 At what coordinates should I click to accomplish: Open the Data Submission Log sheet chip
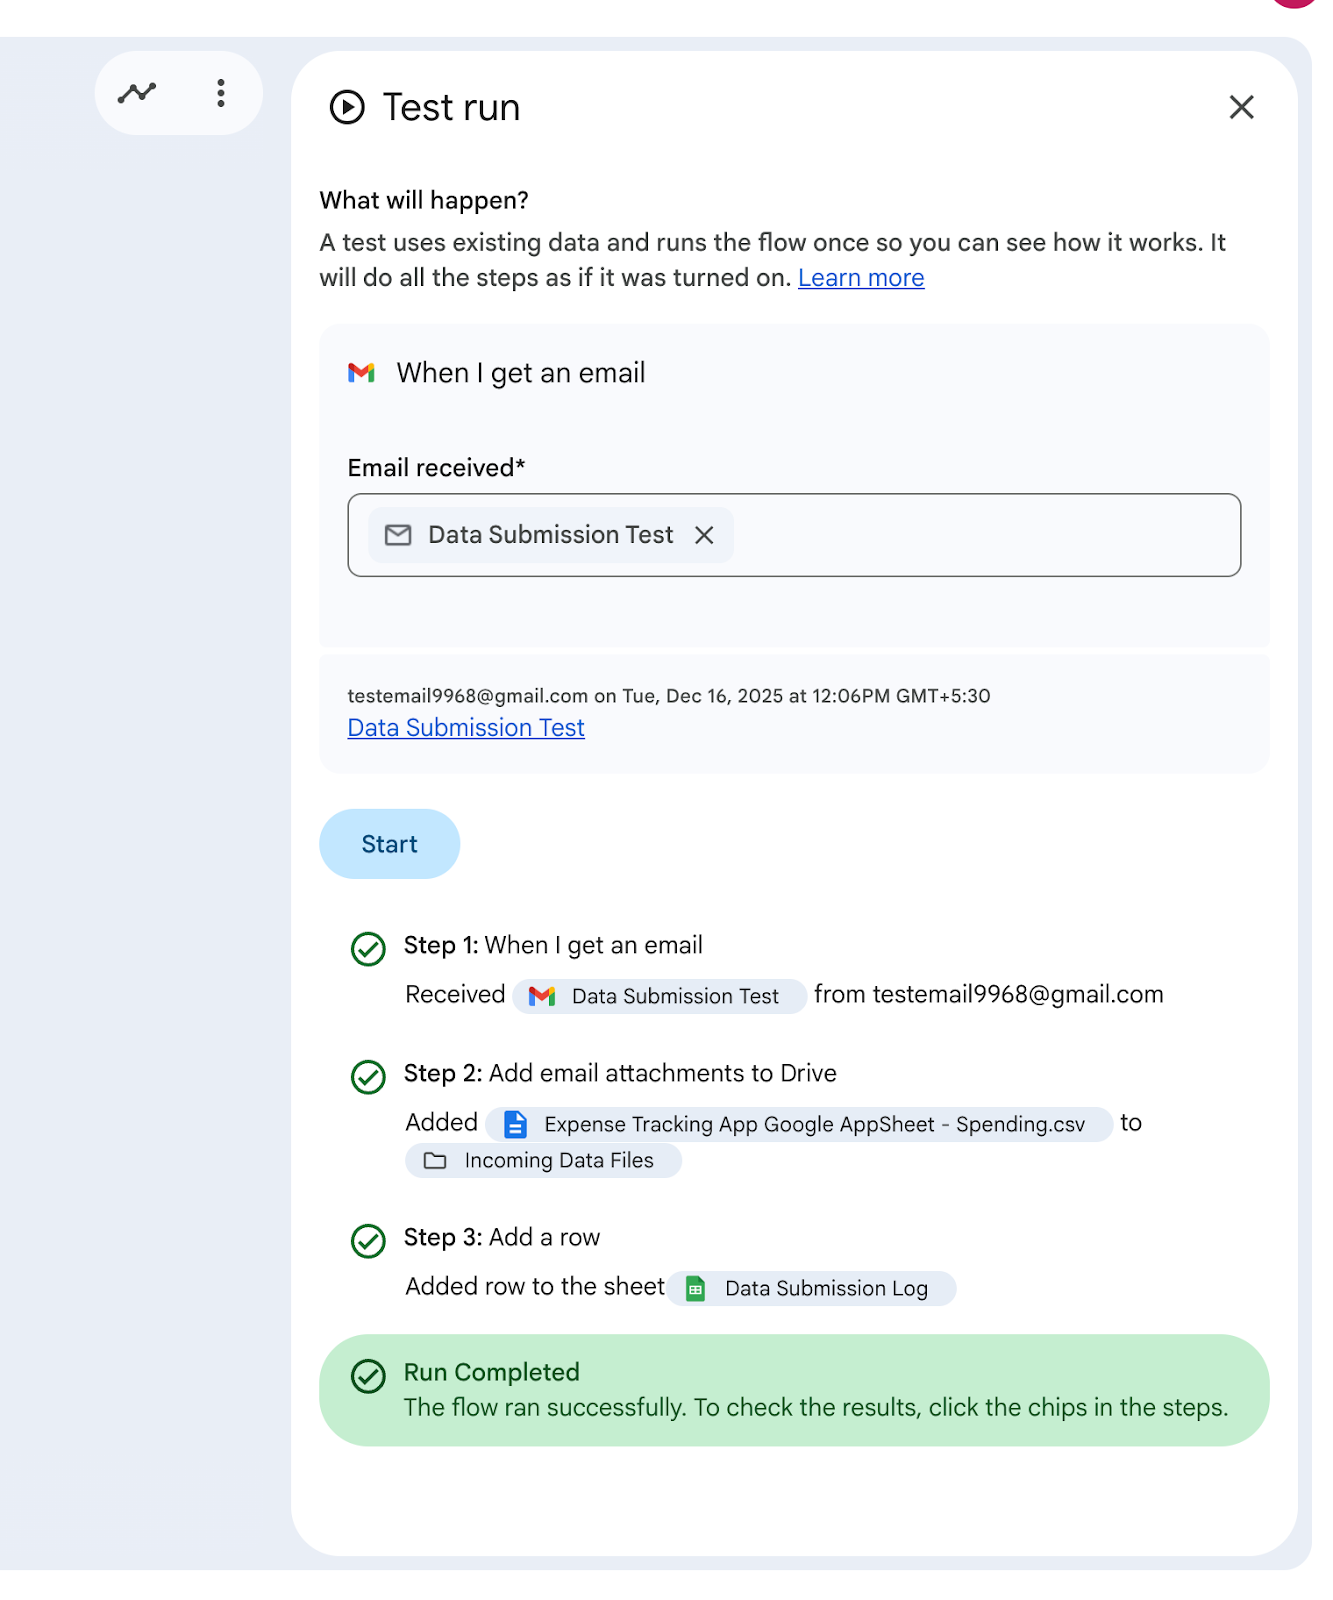click(811, 1288)
